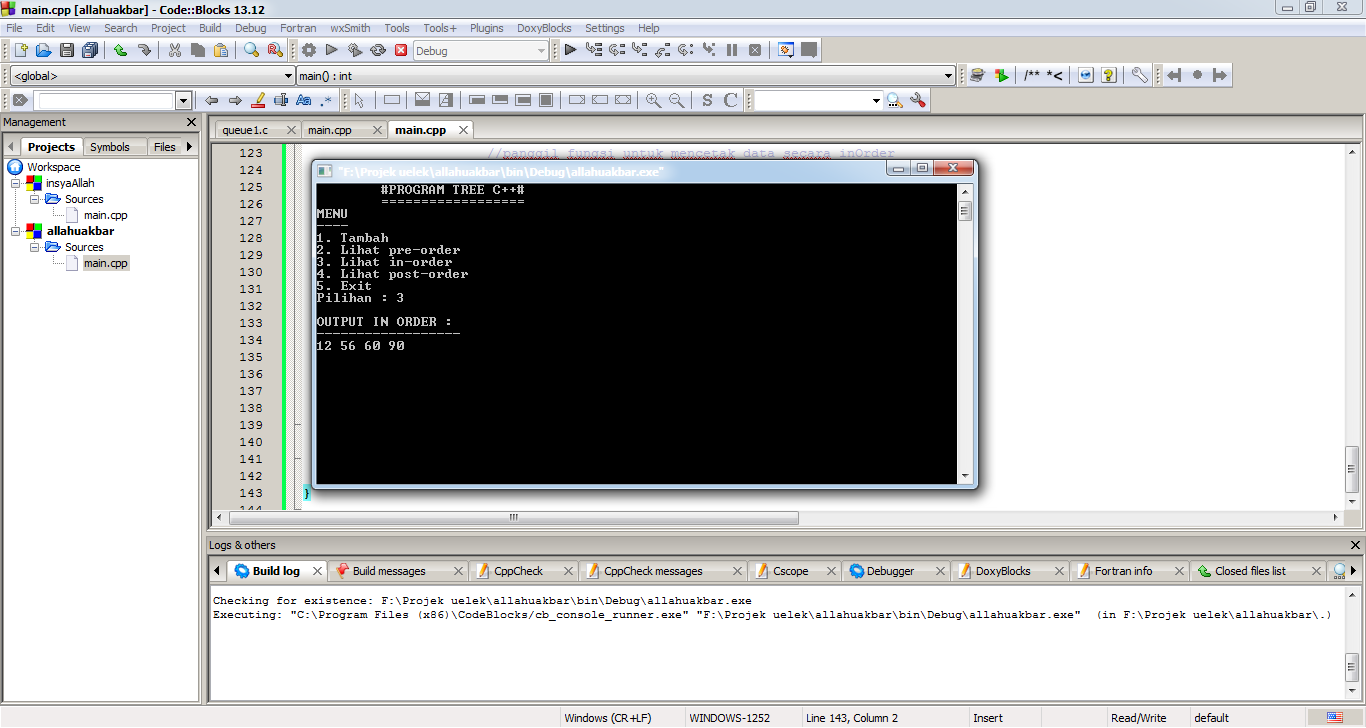The height and width of the screenshot is (728, 1366).
Task: Zoom out with the minus magnifier
Action: point(677,100)
